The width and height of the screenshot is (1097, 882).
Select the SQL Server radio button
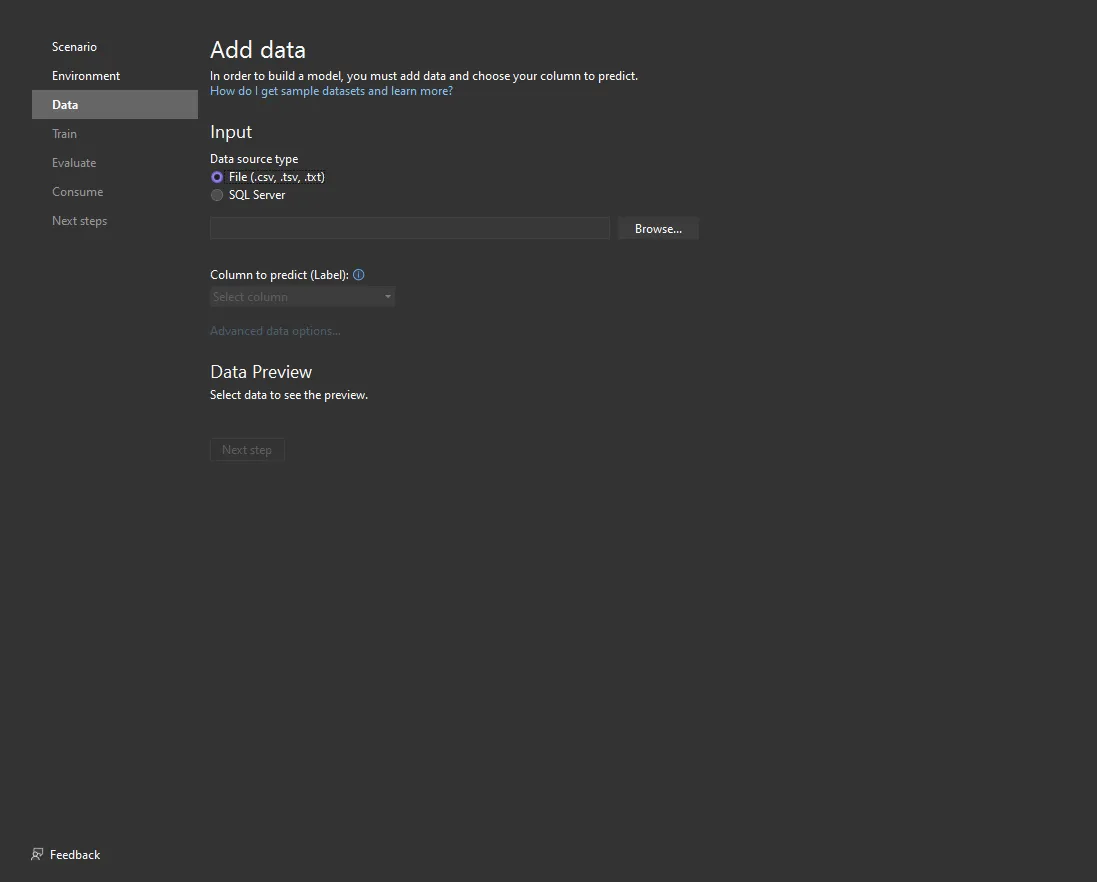217,195
